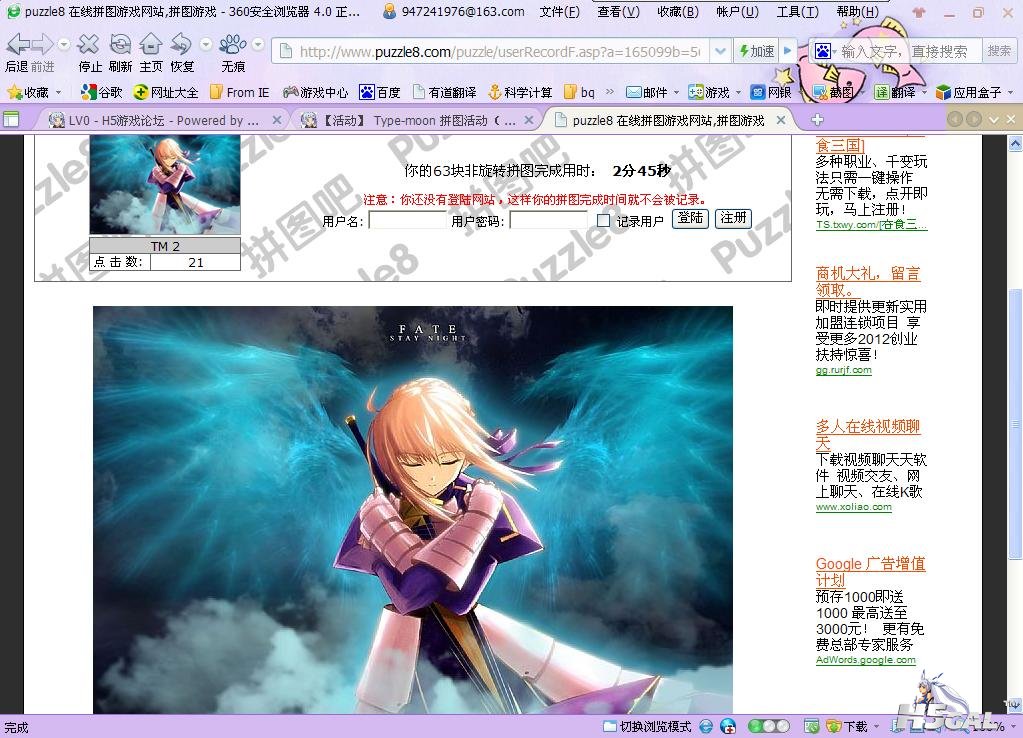Open the 科学计算 bookmark
The width and height of the screenshot is (1023, 738).
[x=520, y=93]
